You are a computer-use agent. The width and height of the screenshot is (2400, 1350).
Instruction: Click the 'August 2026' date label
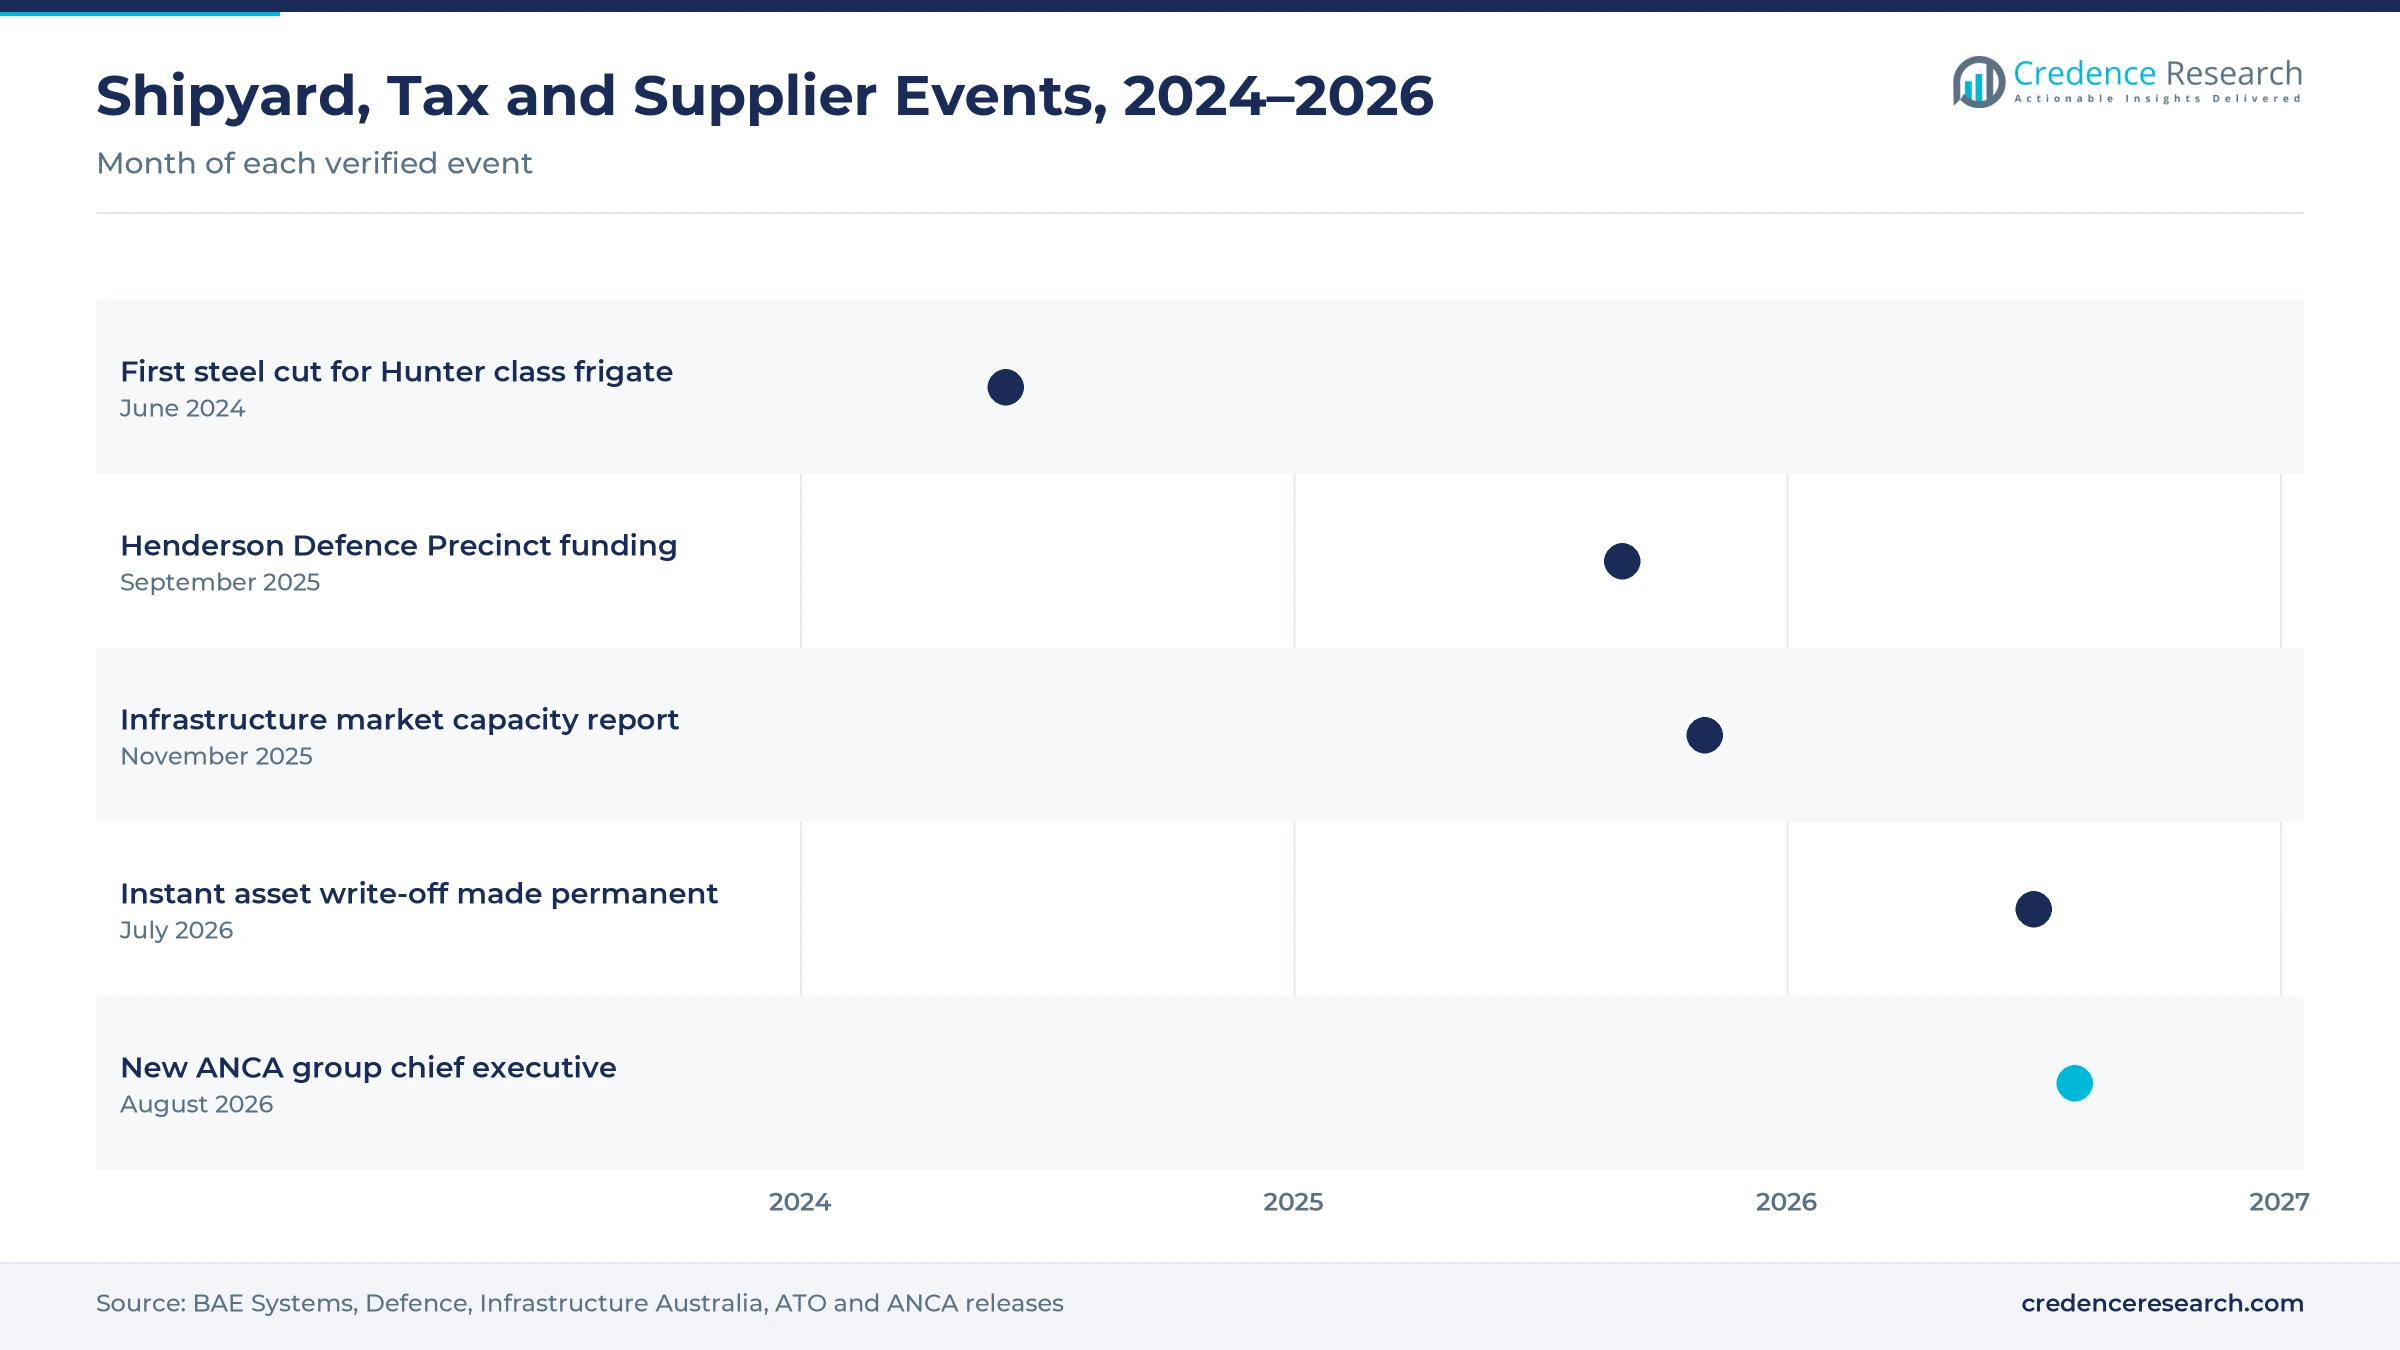coord(196,1104)
